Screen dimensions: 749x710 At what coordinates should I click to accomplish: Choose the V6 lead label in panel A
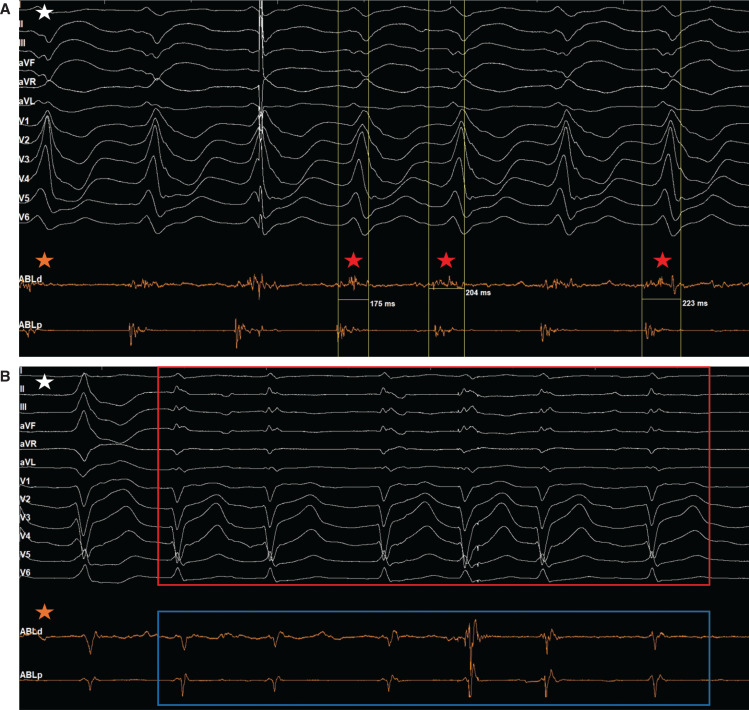(24, 217)
